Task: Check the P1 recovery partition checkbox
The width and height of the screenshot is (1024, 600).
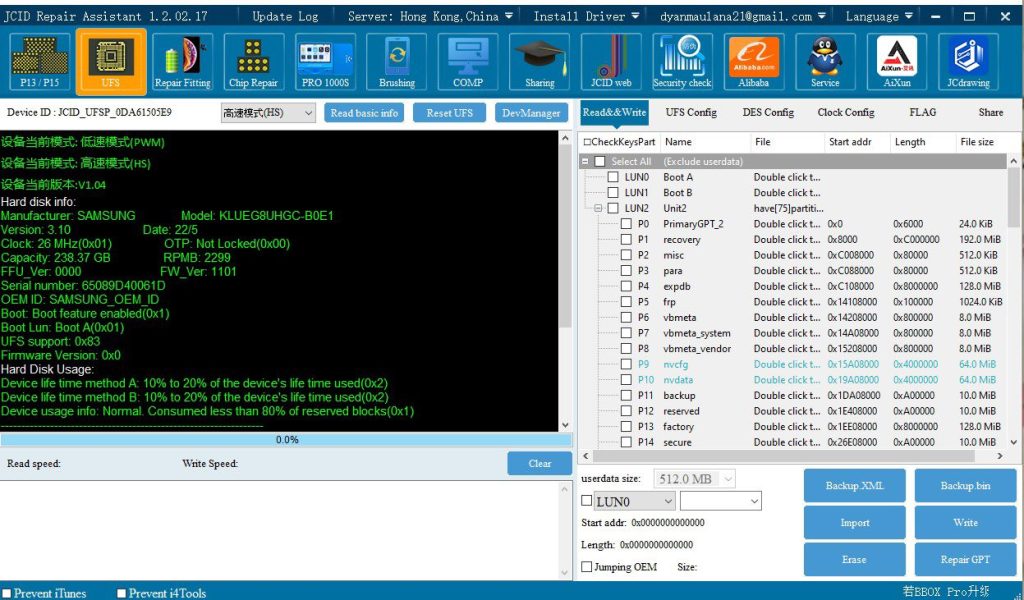Action: (x=626, y=240)
